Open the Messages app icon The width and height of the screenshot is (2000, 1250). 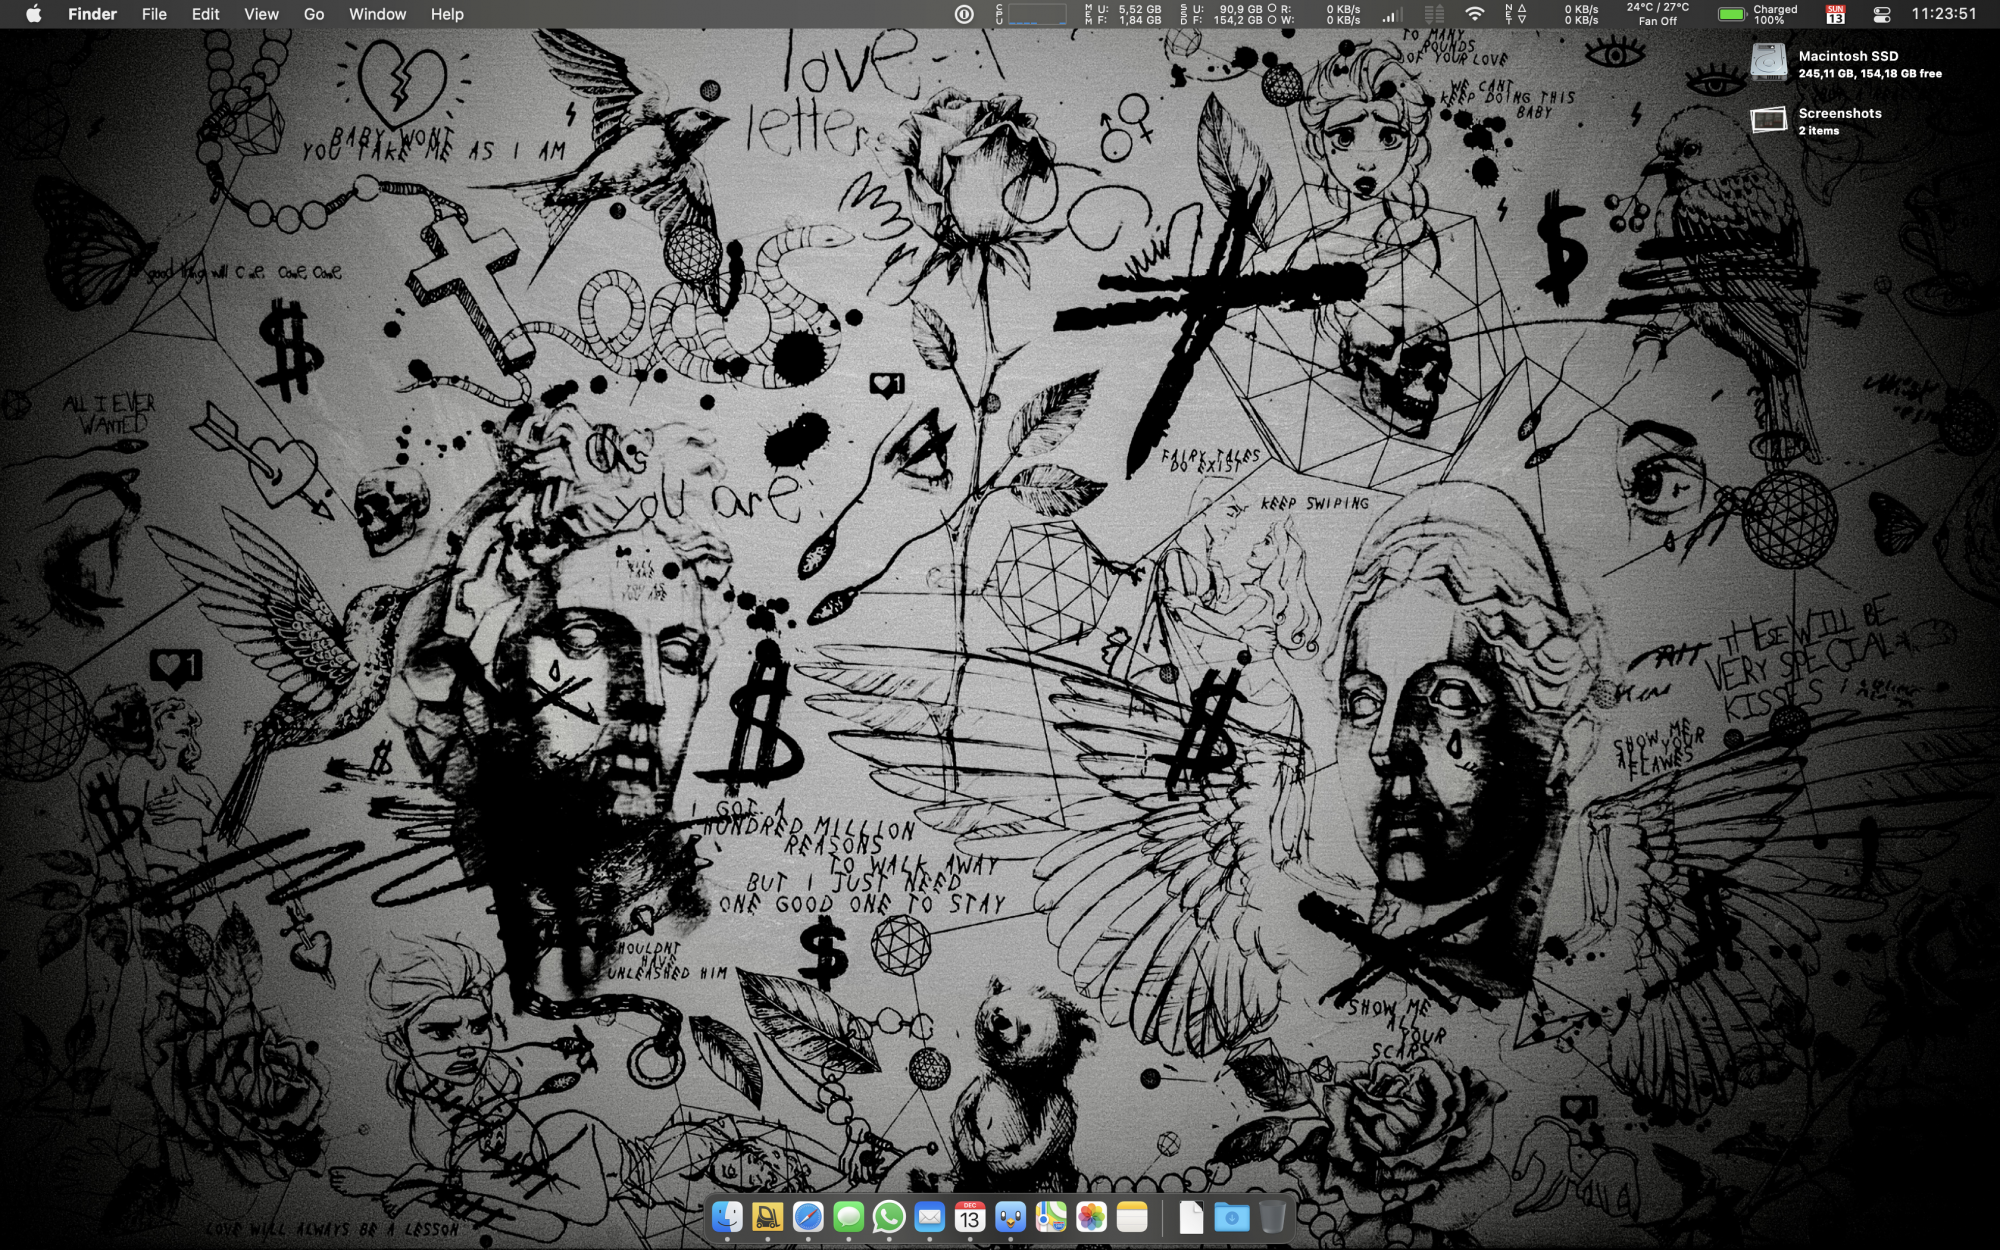tap(848, 1217)
